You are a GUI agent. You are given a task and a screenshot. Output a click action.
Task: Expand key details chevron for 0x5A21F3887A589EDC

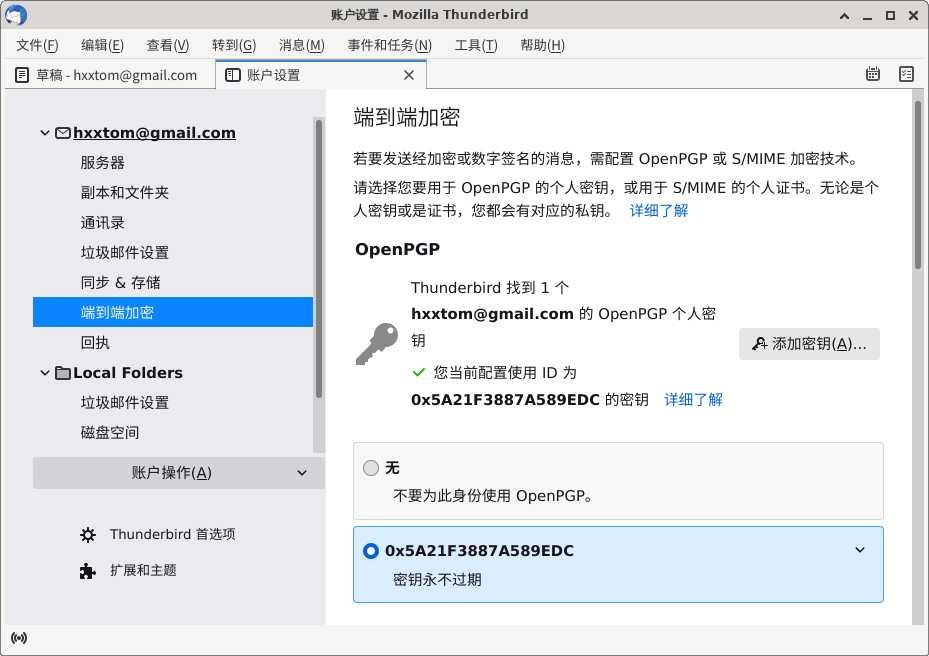[860, 550]
